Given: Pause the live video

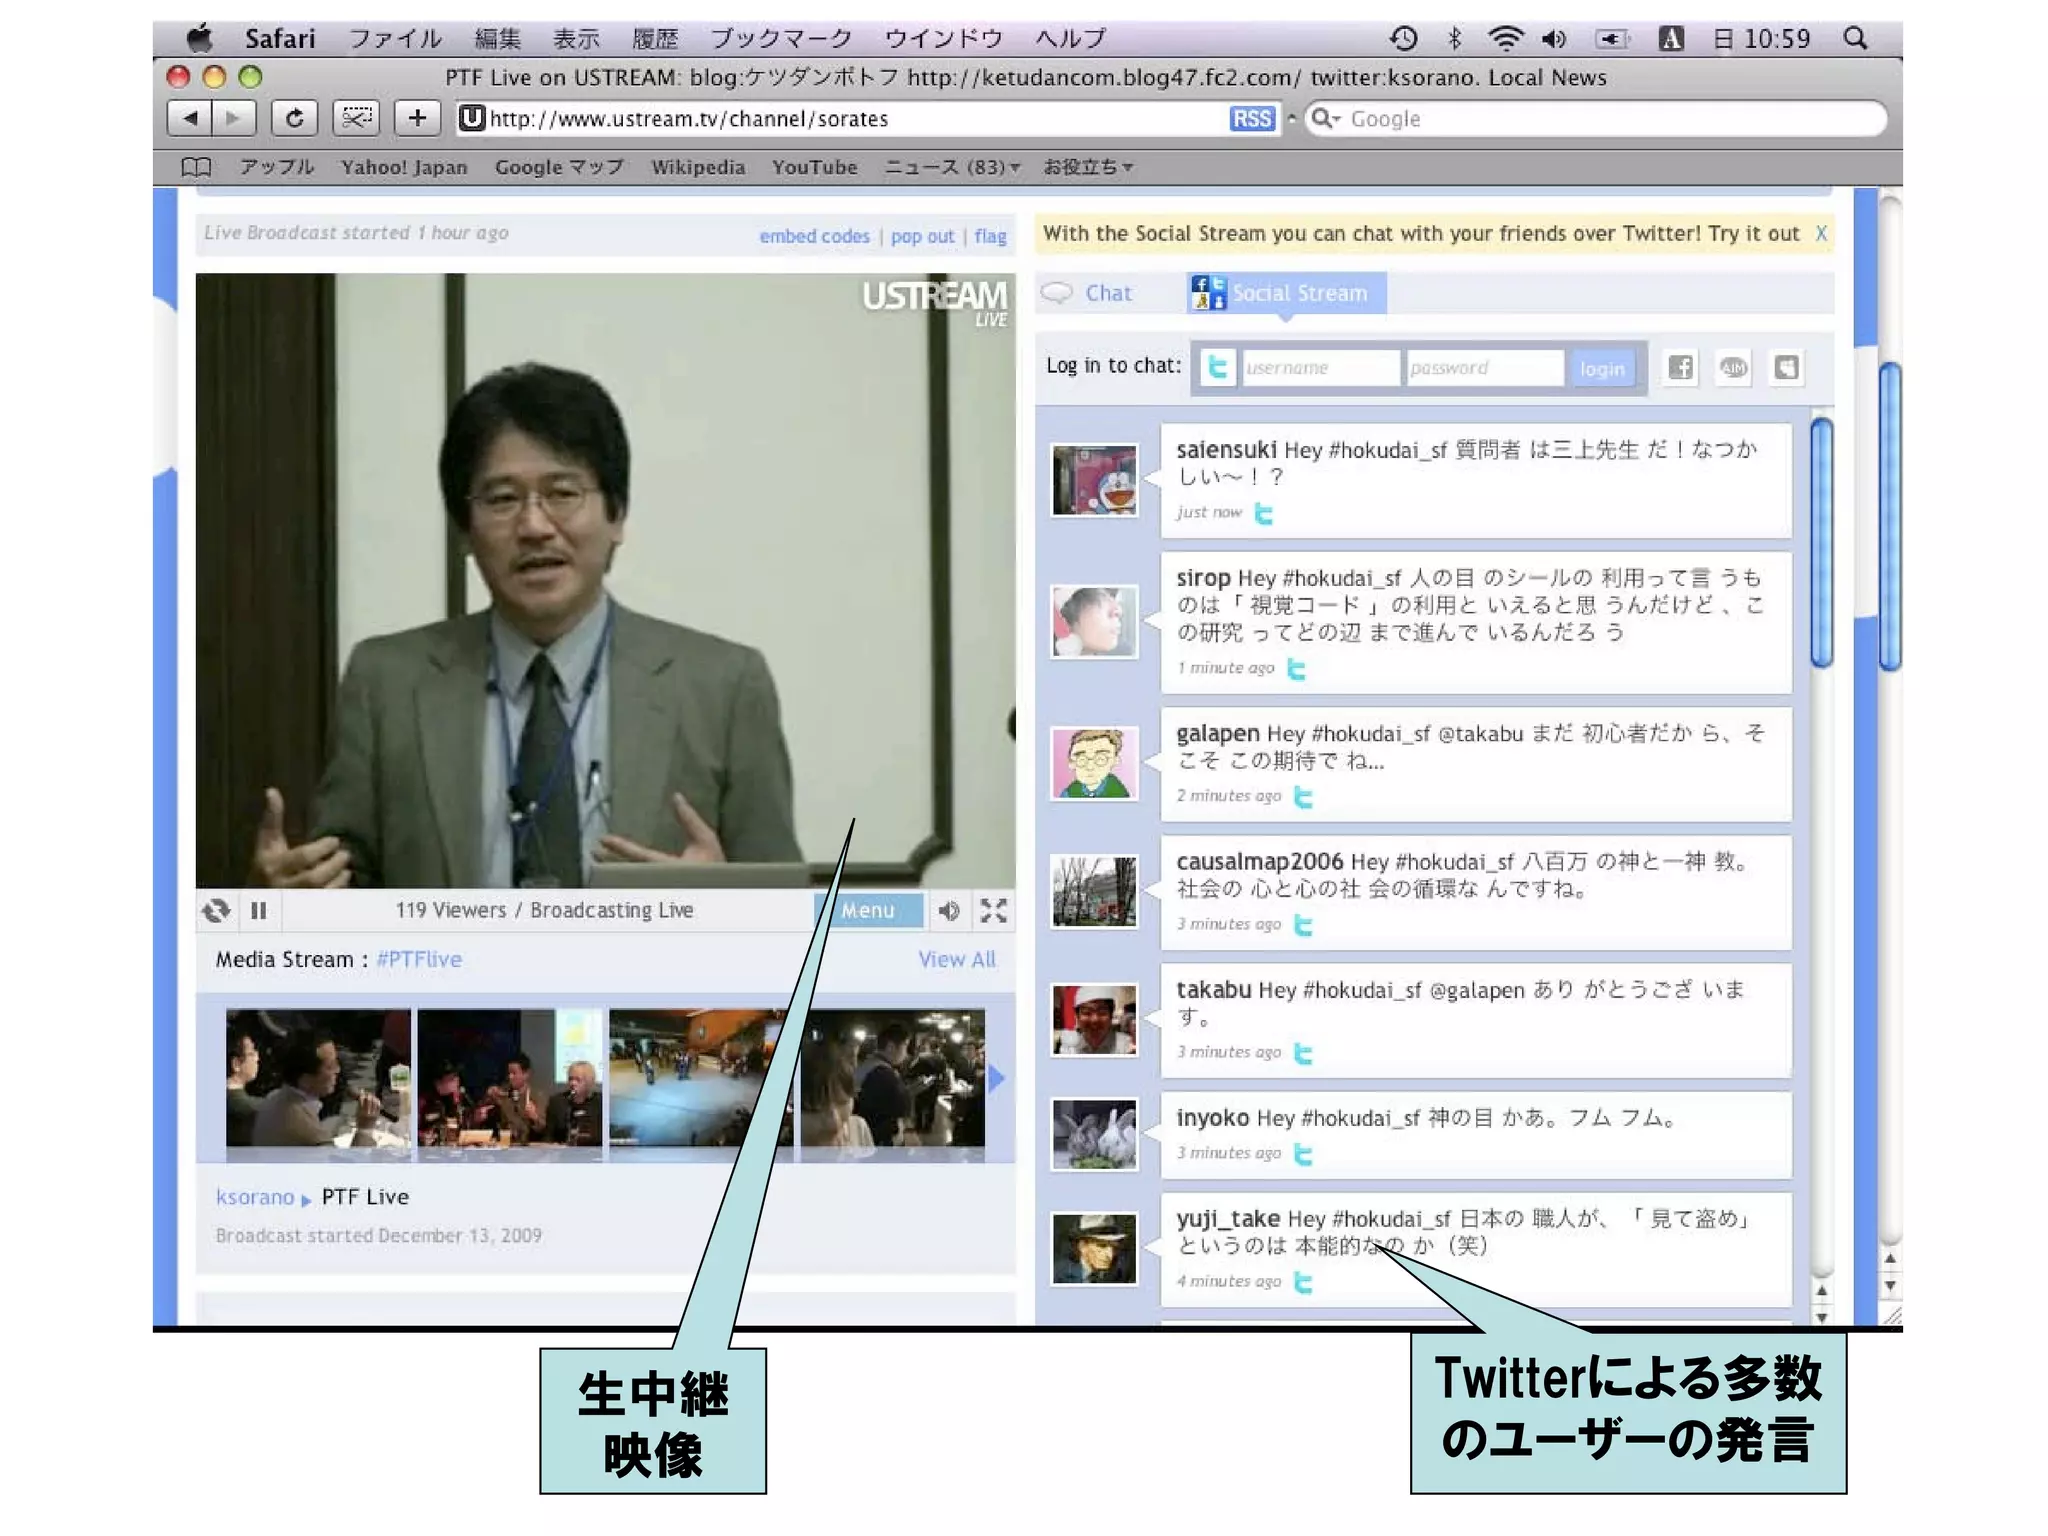Looking at the screenshot, I should pyautogui.click(x=259, y=910).
